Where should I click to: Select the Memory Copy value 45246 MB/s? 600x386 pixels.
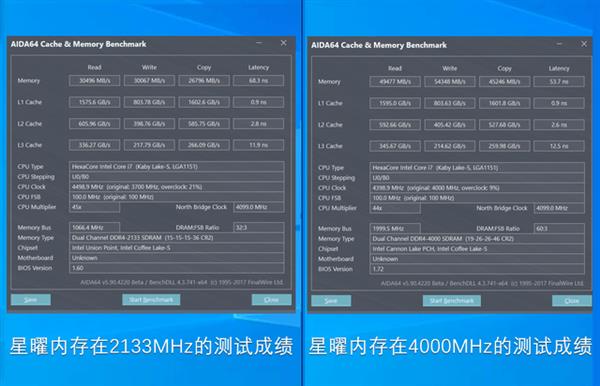tap(504, 82)
